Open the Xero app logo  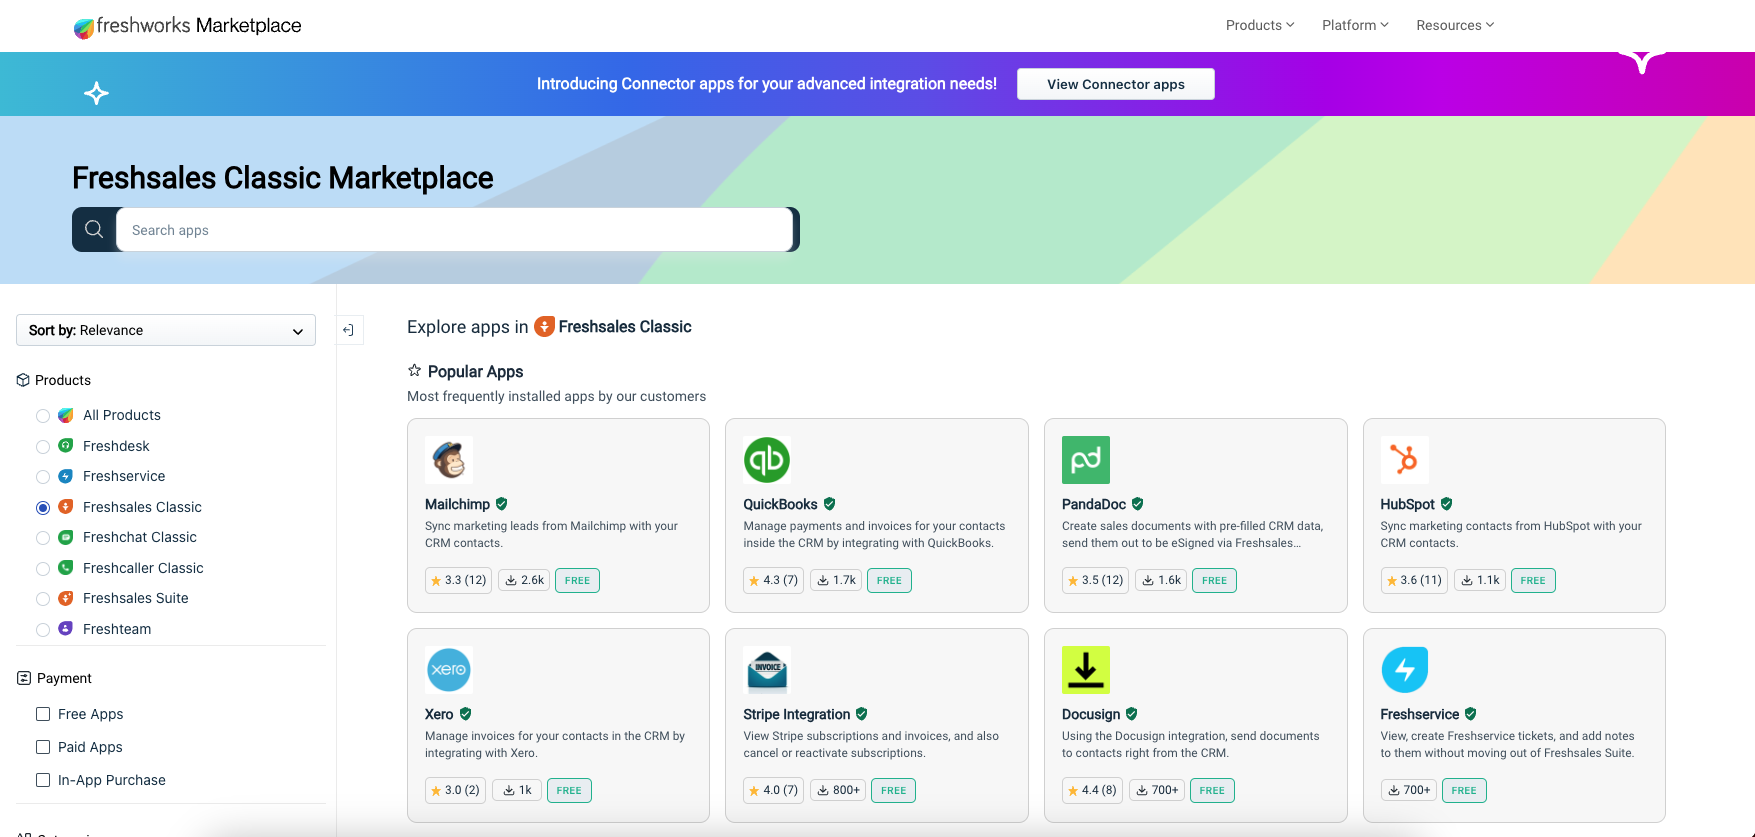[449, 670]
